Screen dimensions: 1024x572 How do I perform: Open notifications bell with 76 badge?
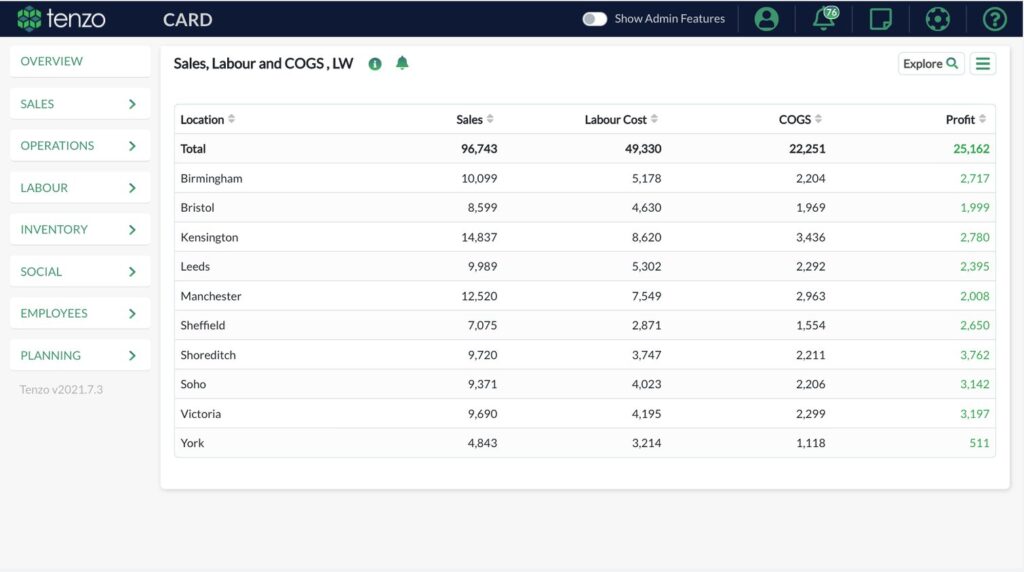[824, 18]
